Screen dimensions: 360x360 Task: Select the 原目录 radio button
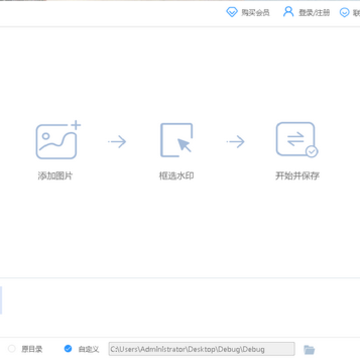point(12,349)
